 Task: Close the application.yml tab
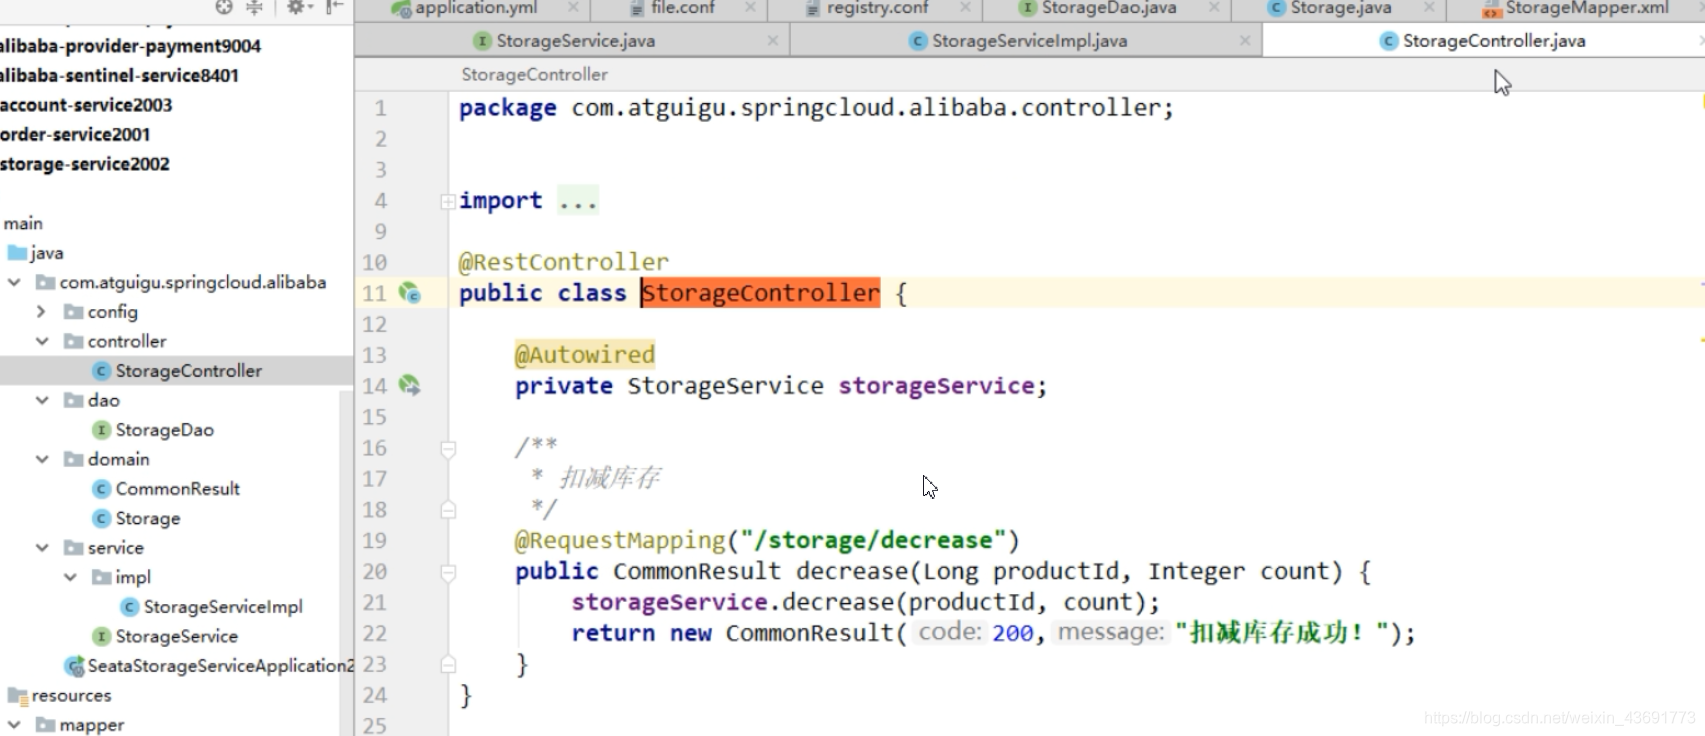pos(573,8)
